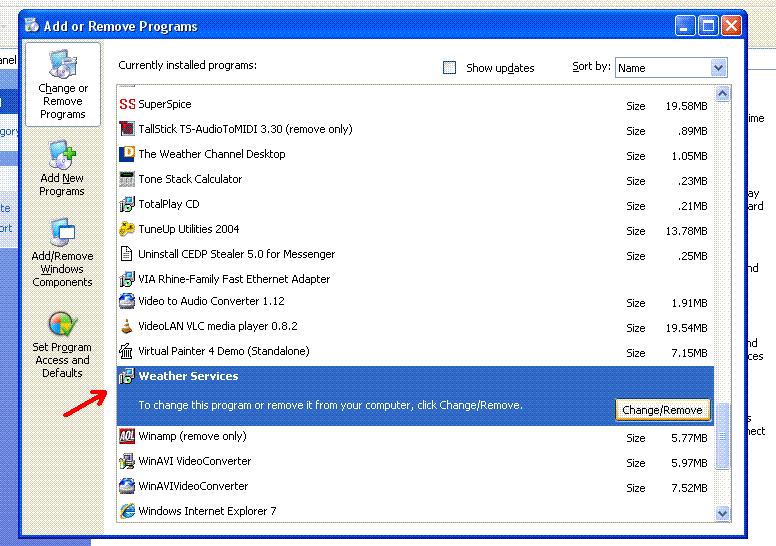Image resolution: width=776 pixels, height=546 pixels.
Task: Click the Currently installed programs label
Action: tap(188, 65)
